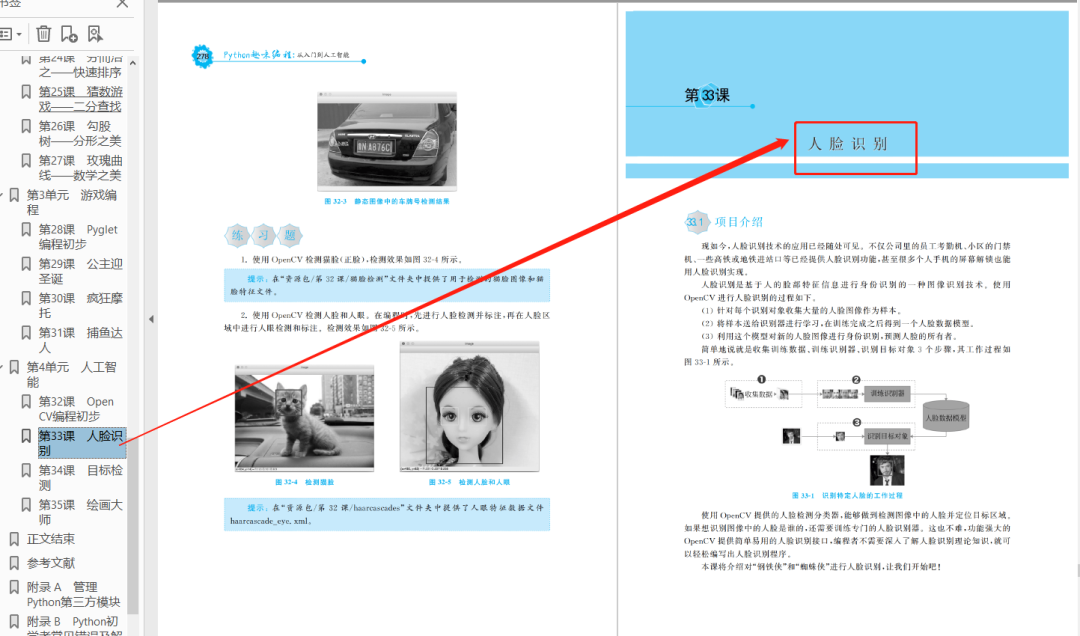Click the doll face and eye detection image
Image resolution: width=1080 pixels, height=636 pixels.
470,407
